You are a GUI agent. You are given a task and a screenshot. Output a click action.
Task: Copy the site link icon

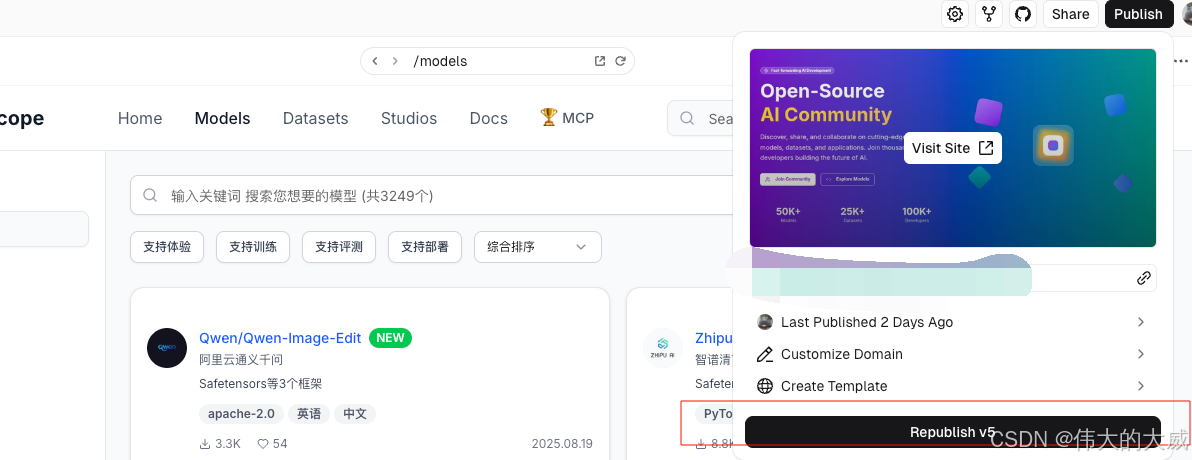pos(1143,278)
